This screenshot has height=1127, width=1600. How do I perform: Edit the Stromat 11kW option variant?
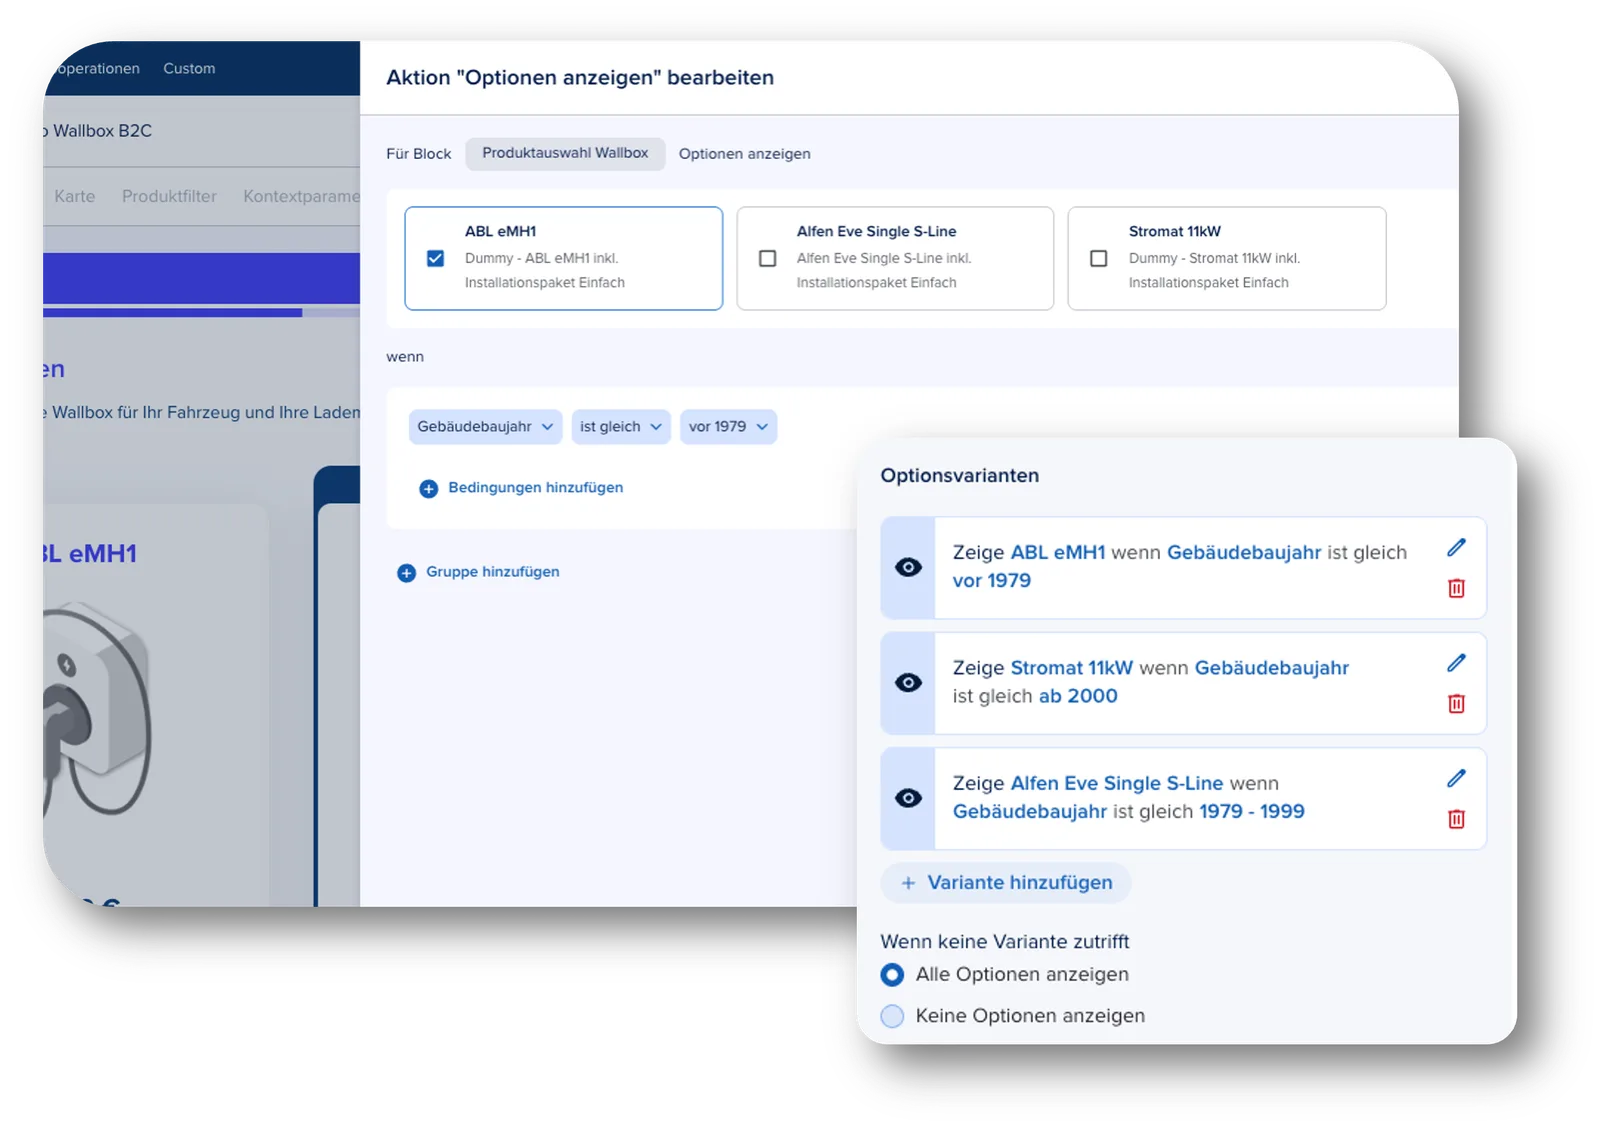1456,663
